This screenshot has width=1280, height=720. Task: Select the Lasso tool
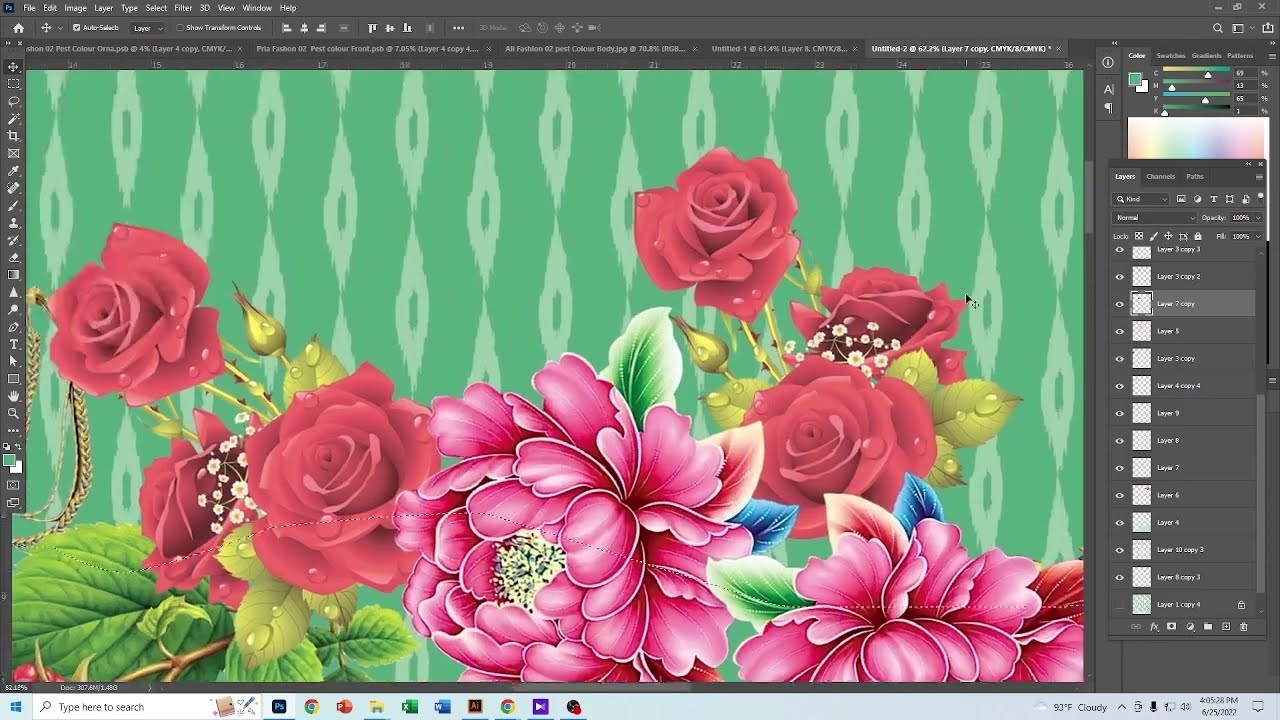[x=13, y=101]
